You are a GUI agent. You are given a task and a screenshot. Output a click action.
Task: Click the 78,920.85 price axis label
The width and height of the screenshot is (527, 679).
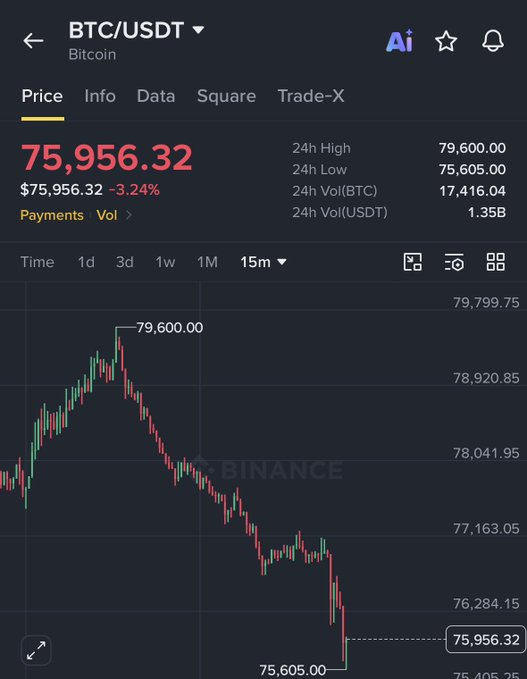[x=486, y=378]
